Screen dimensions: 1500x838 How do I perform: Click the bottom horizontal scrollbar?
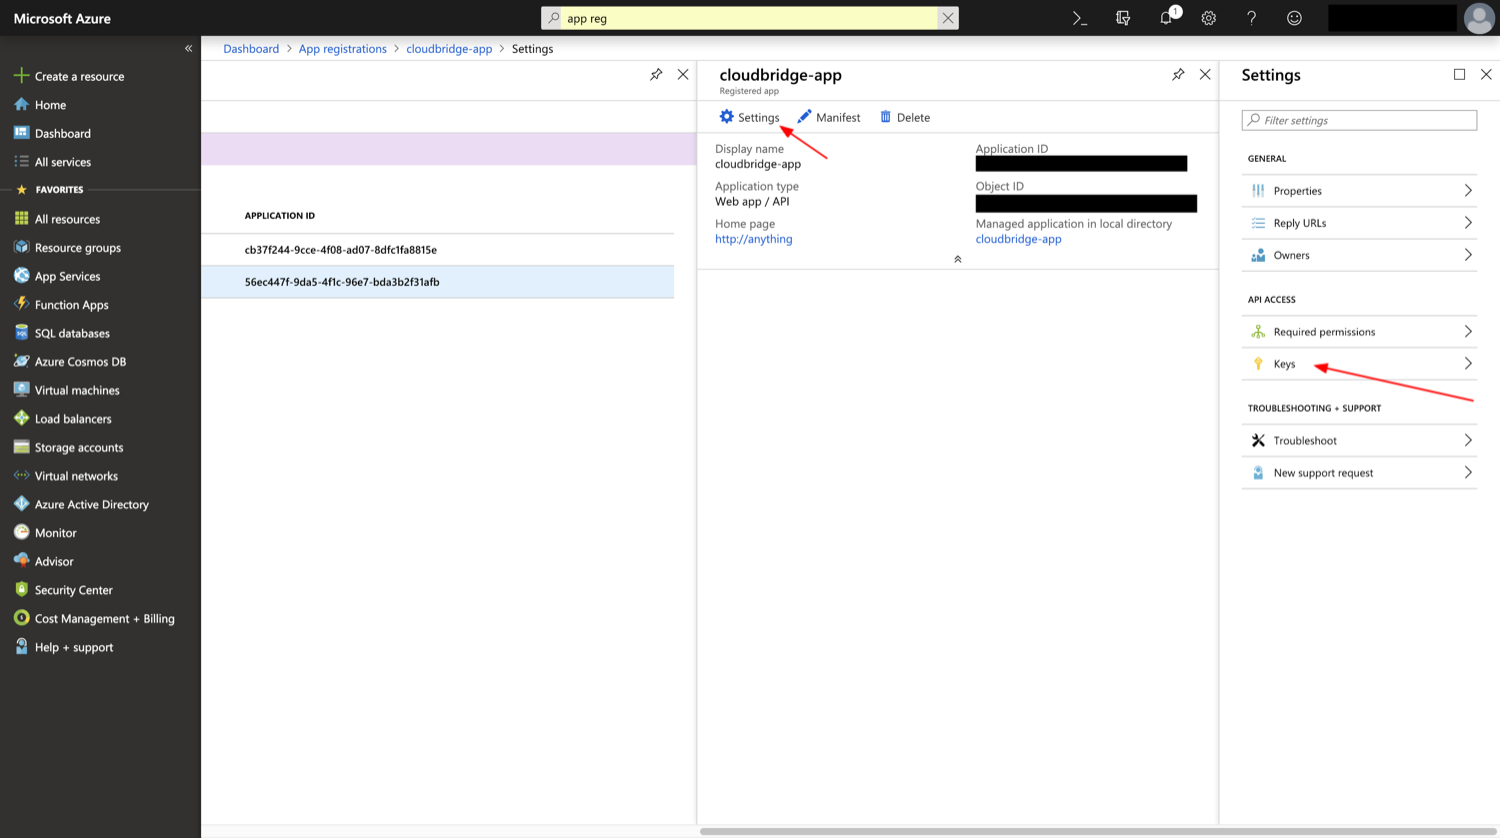[x=1097, y=831]
